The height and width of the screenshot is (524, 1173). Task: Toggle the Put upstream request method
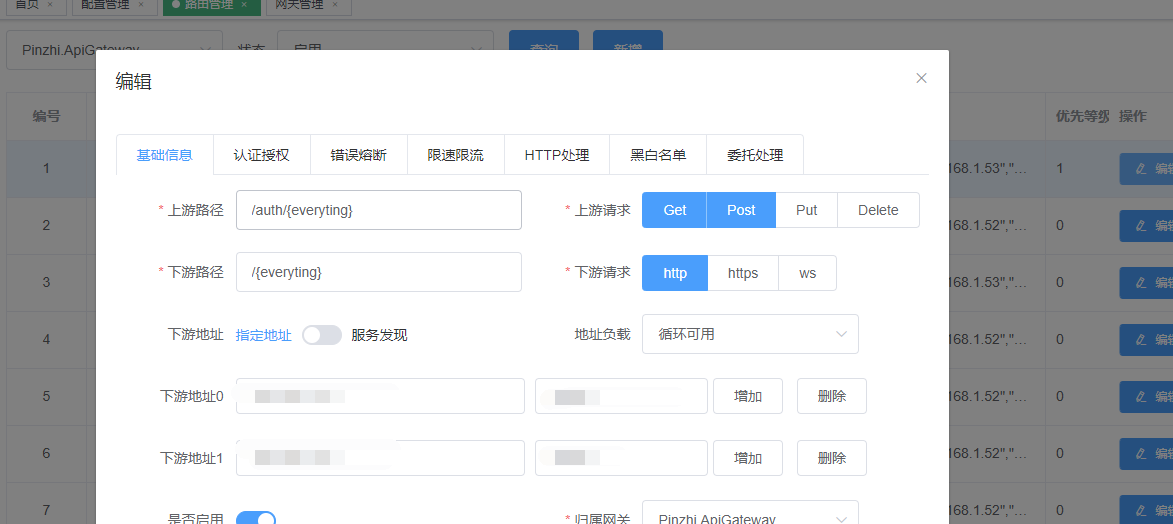(806, 210)
